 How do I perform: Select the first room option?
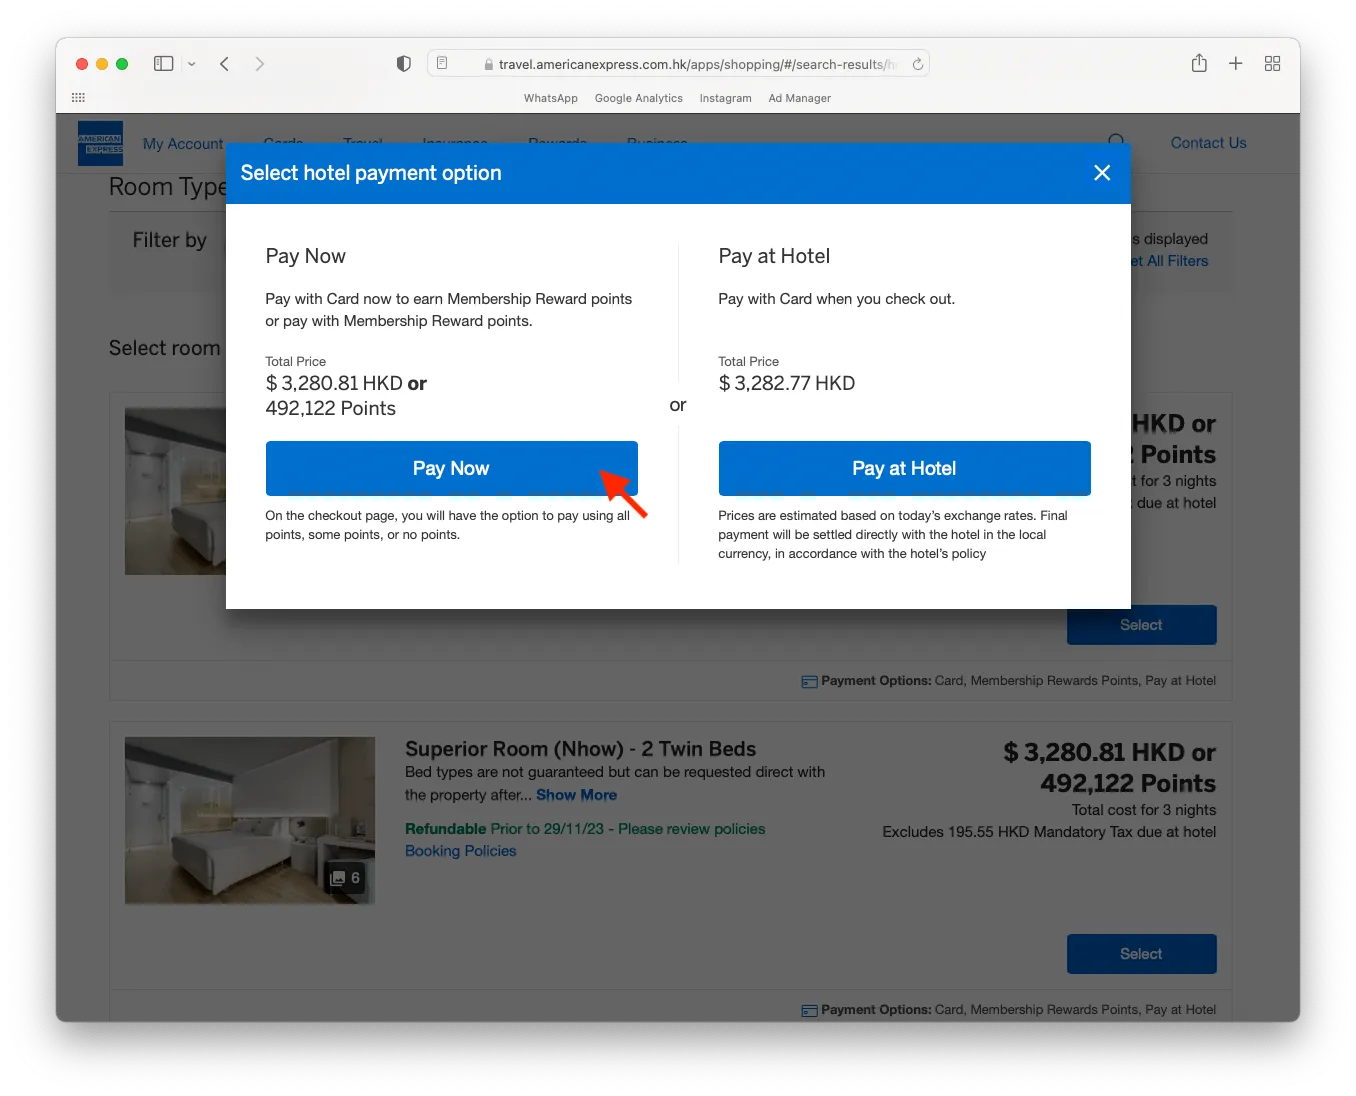[x=1141, y=625]
